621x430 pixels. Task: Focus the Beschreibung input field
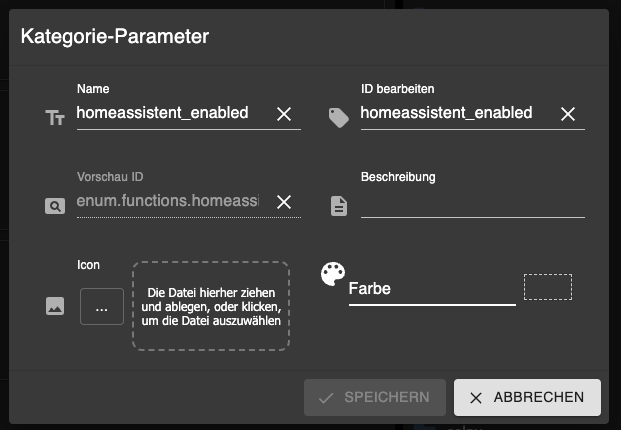click(x=472, y=203)
